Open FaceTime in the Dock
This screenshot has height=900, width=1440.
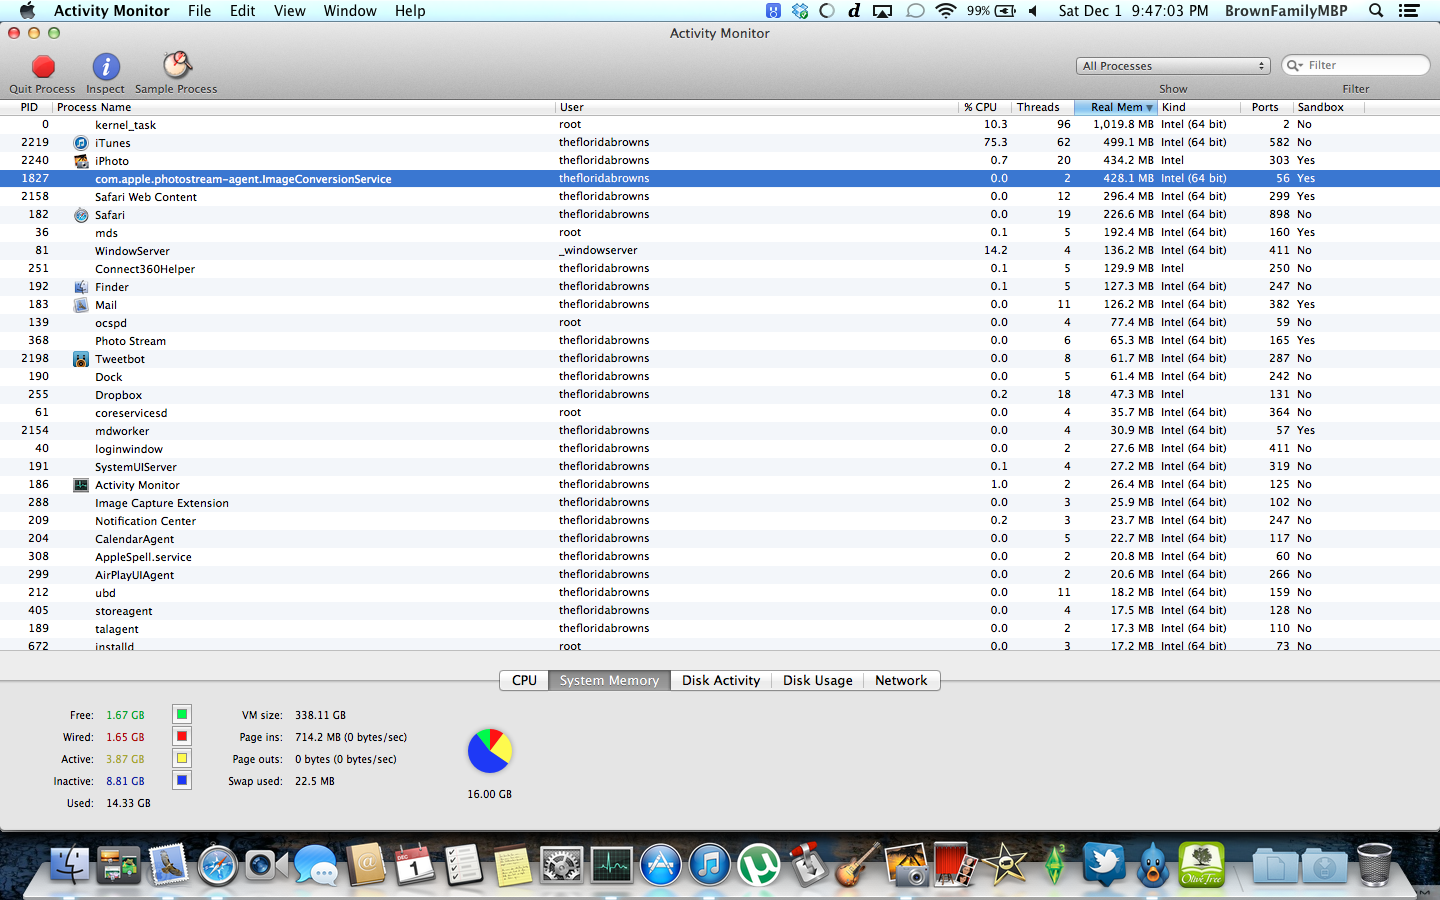click(x=266, y=865)
